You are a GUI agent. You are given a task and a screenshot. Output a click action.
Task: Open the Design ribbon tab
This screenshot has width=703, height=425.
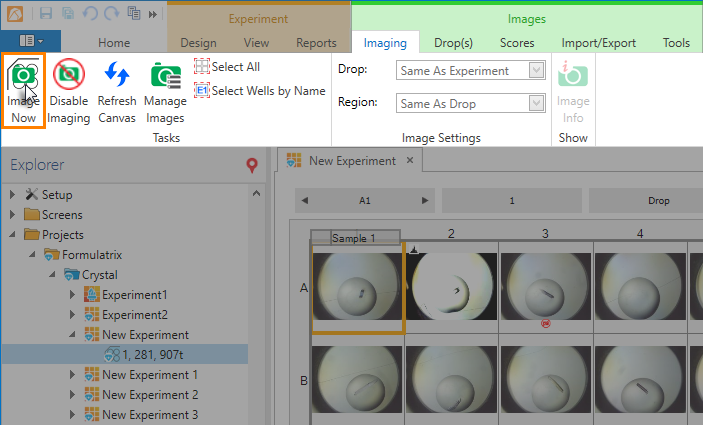click(x=198, y=43)
